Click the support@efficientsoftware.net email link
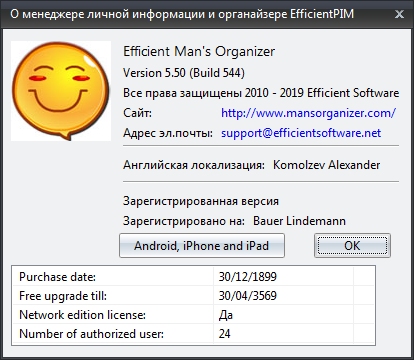This screenshot has width=414, height=360. click(x=301, y=133)
